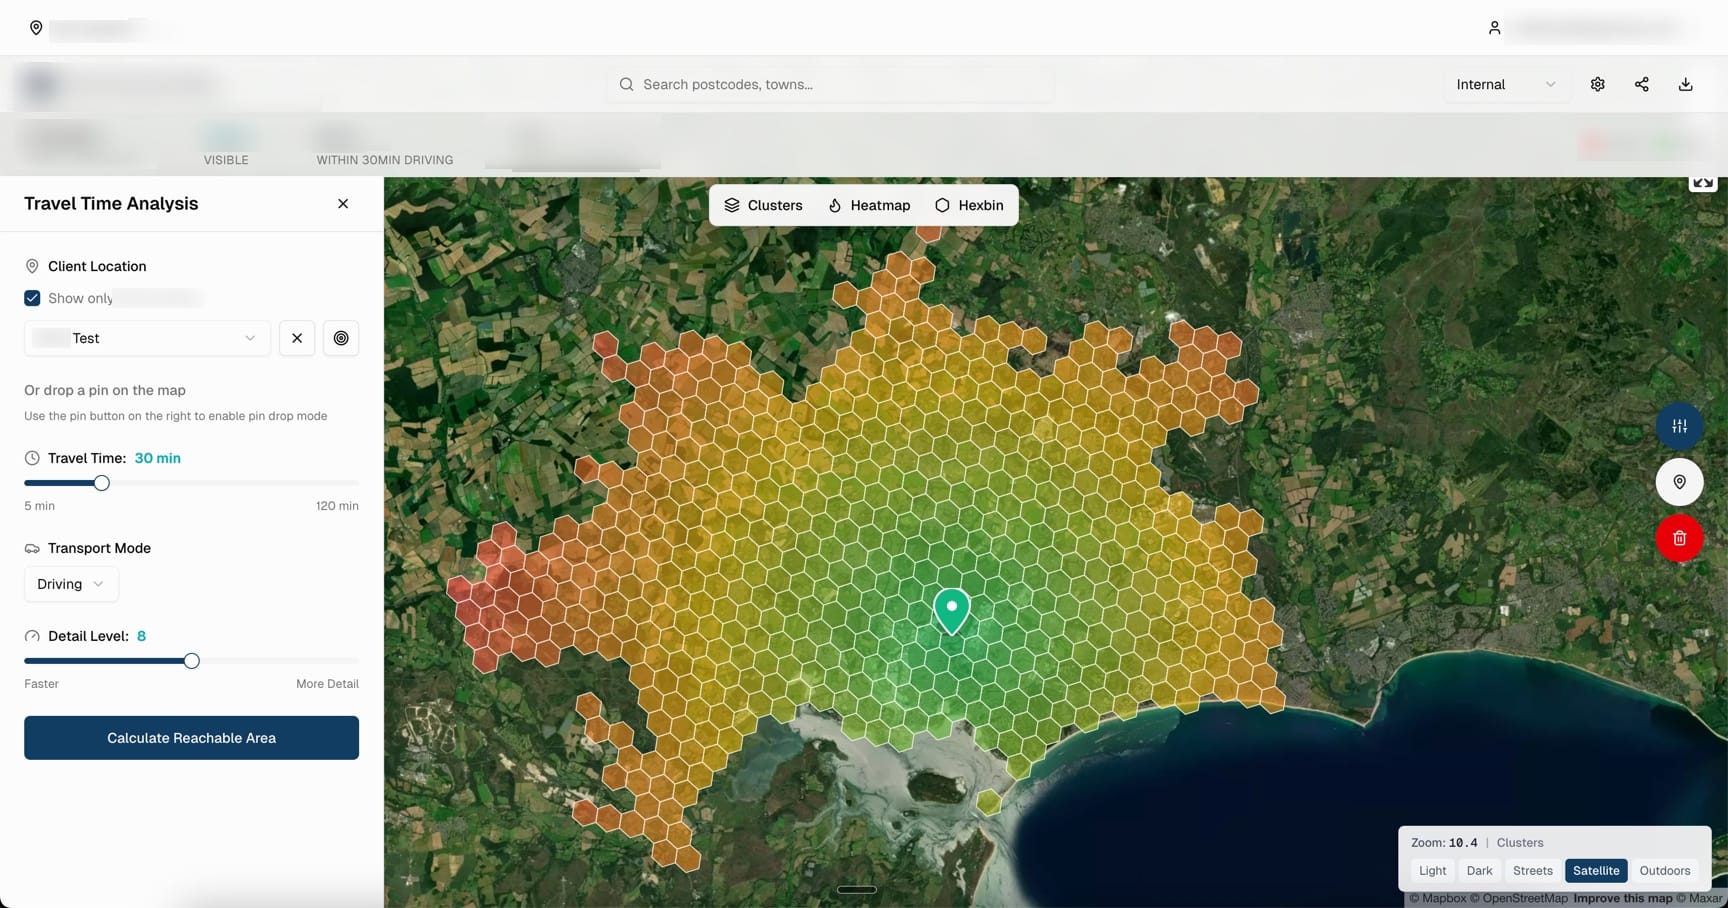Click the target locate icon beside Test
Viewport: 1728px width, 908px height.
pos(341,338)
